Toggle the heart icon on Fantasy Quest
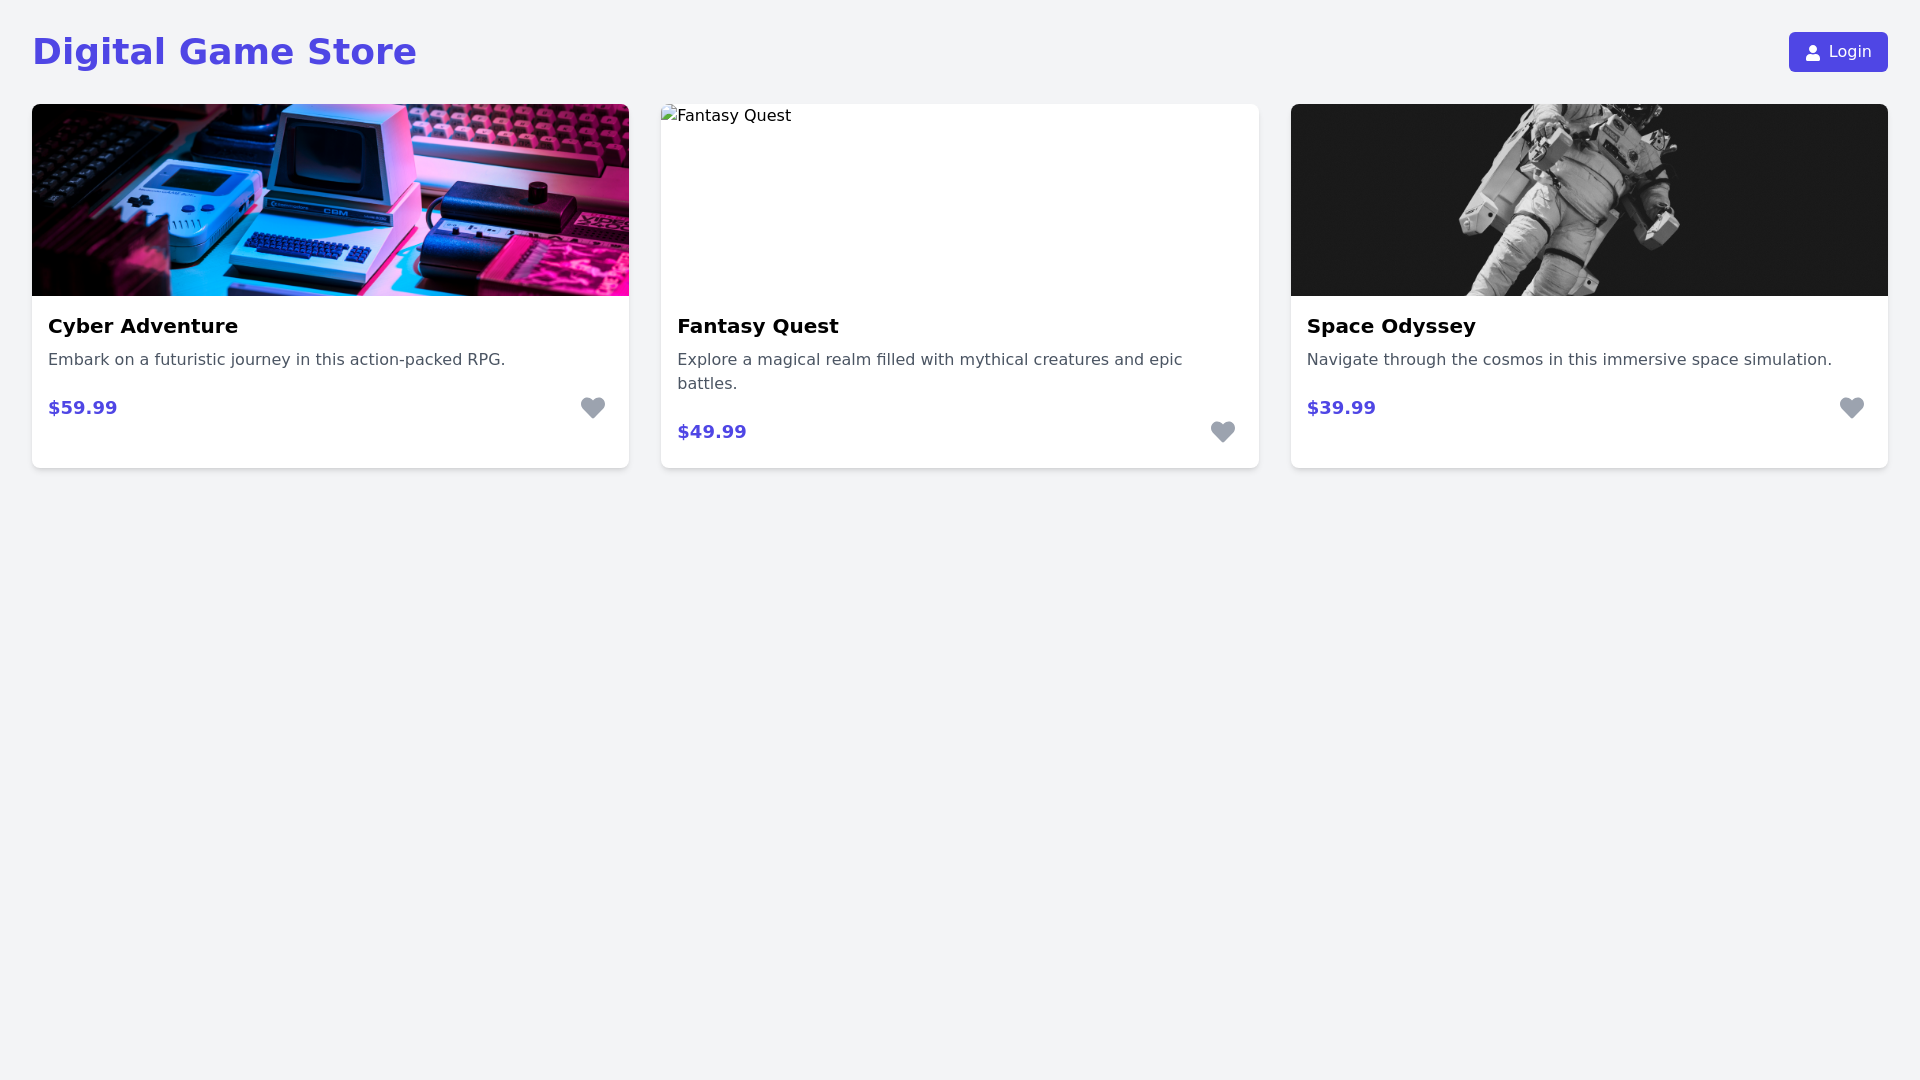1920x1080 pixels. [1222, 432]
